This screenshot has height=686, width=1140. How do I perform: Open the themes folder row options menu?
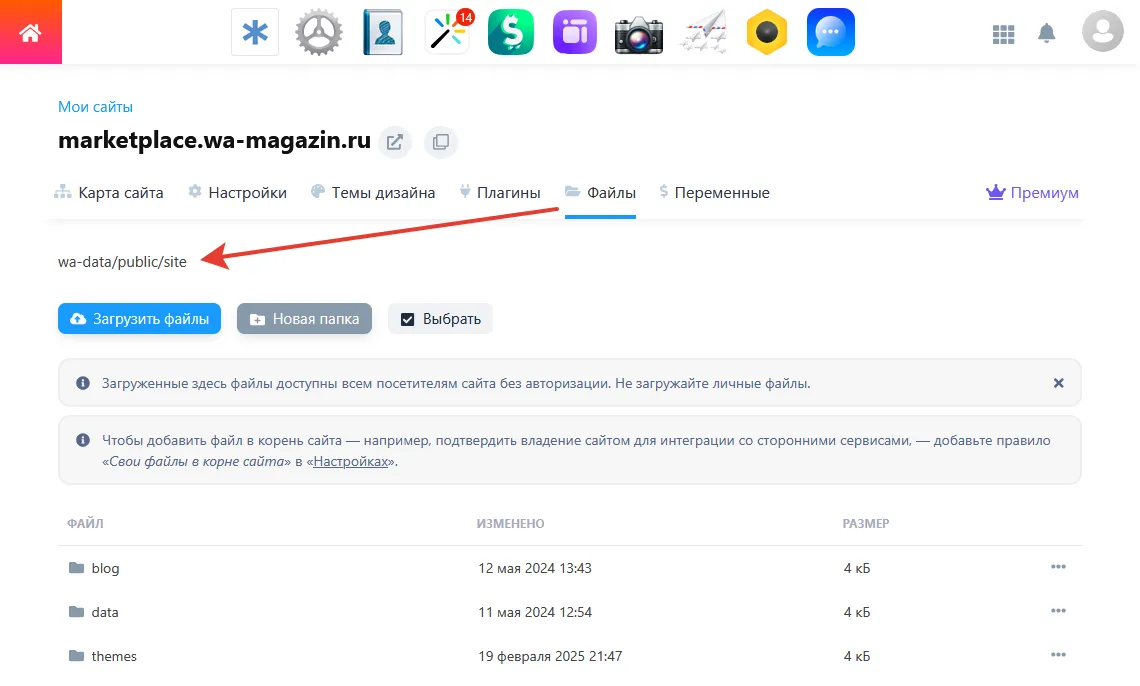pyautogui.click(x=1058, y=655)
